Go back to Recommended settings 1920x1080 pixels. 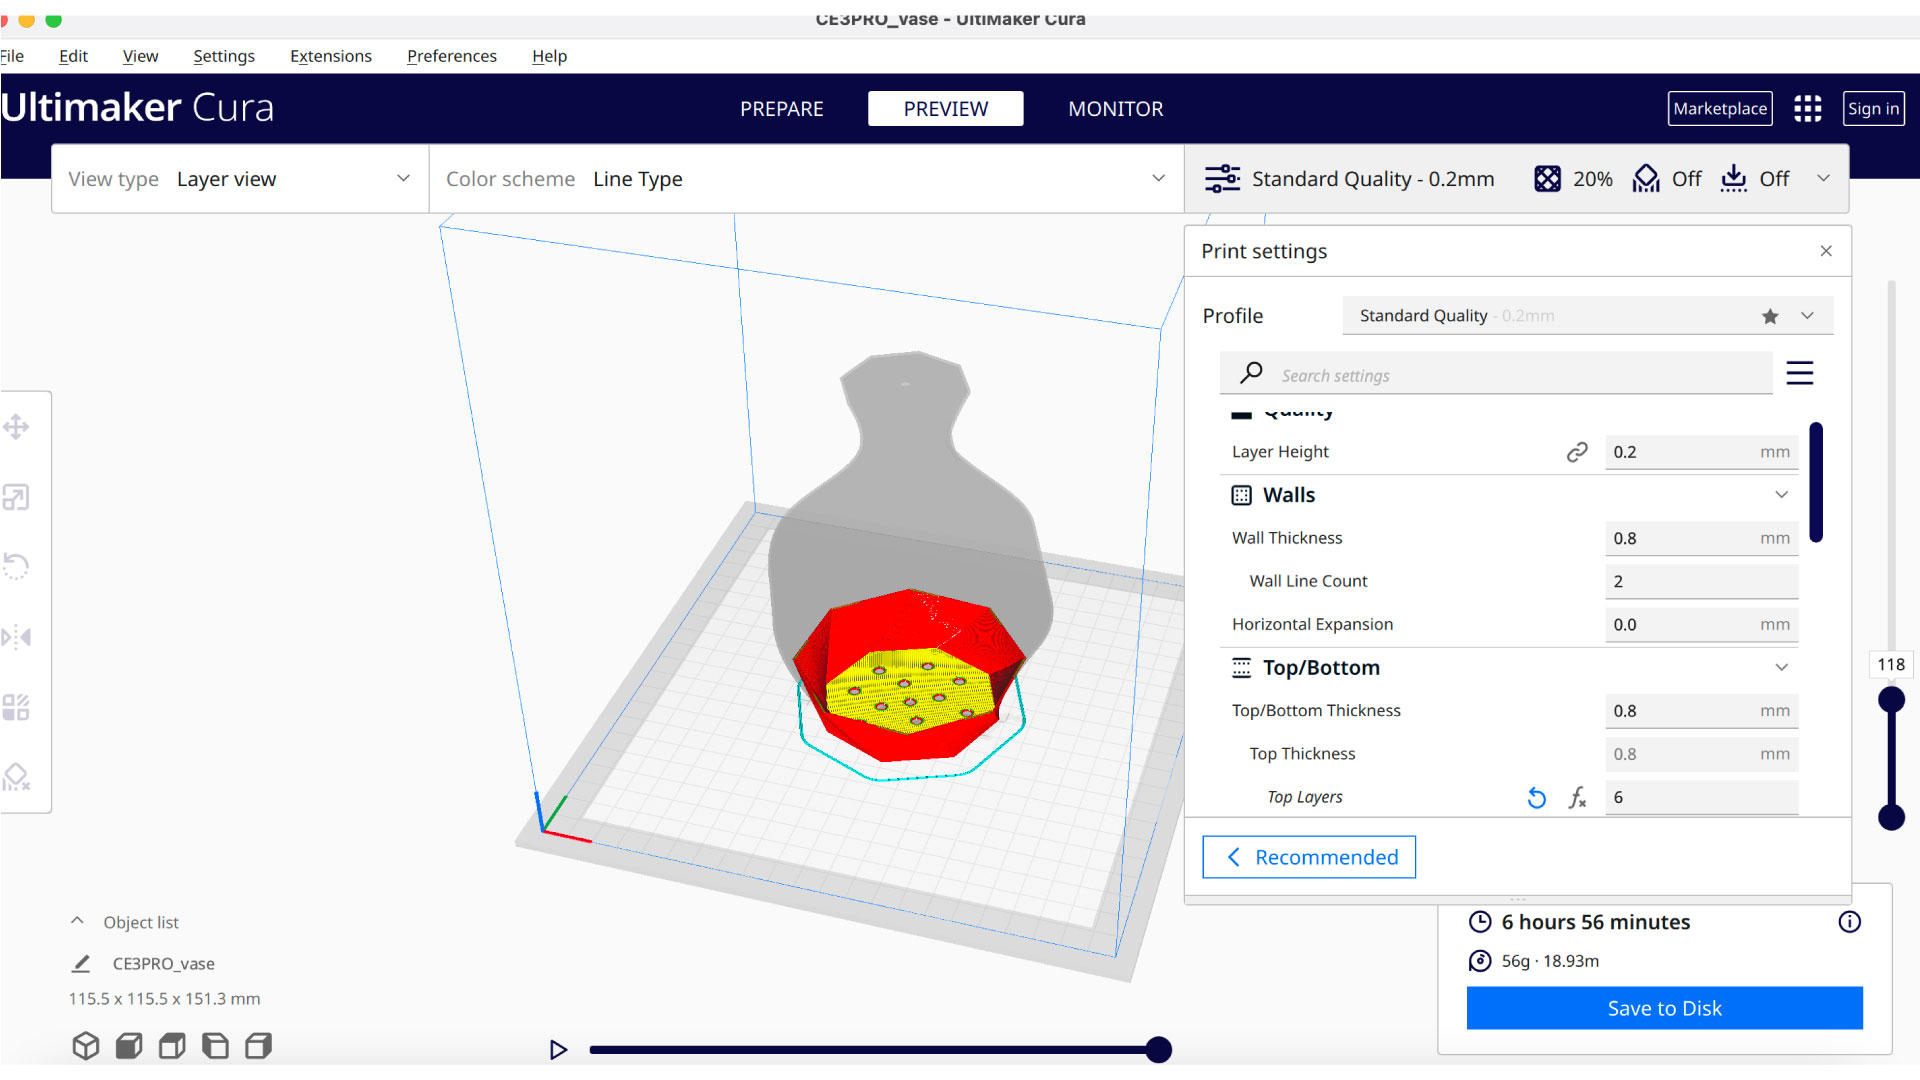pos(1309,857)
